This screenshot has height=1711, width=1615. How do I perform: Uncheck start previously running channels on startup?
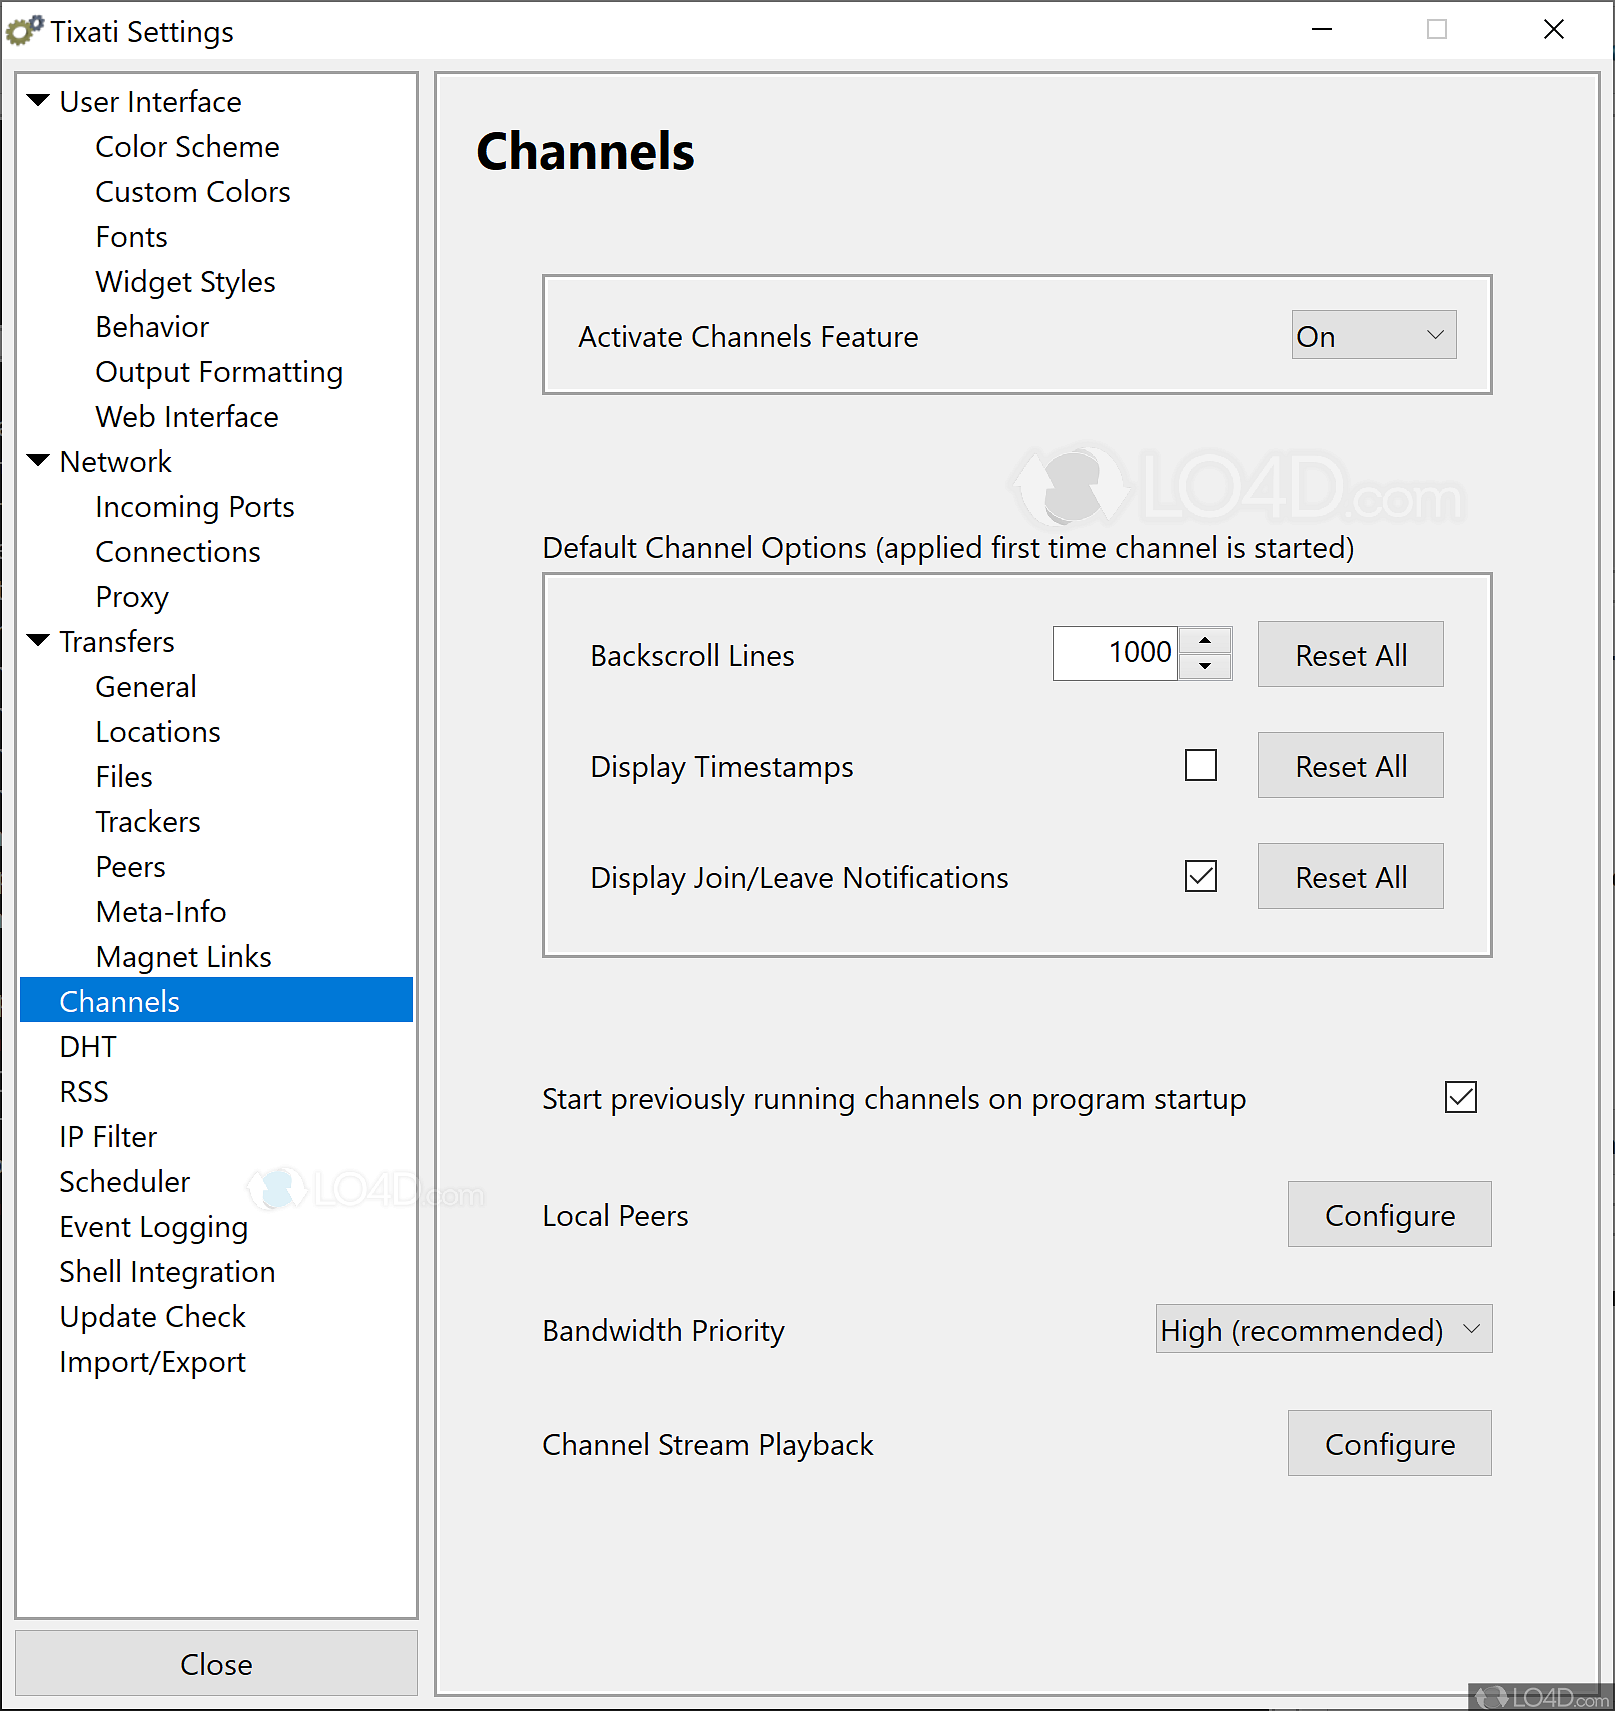pyautogui.click(x=1460, y=1098)
